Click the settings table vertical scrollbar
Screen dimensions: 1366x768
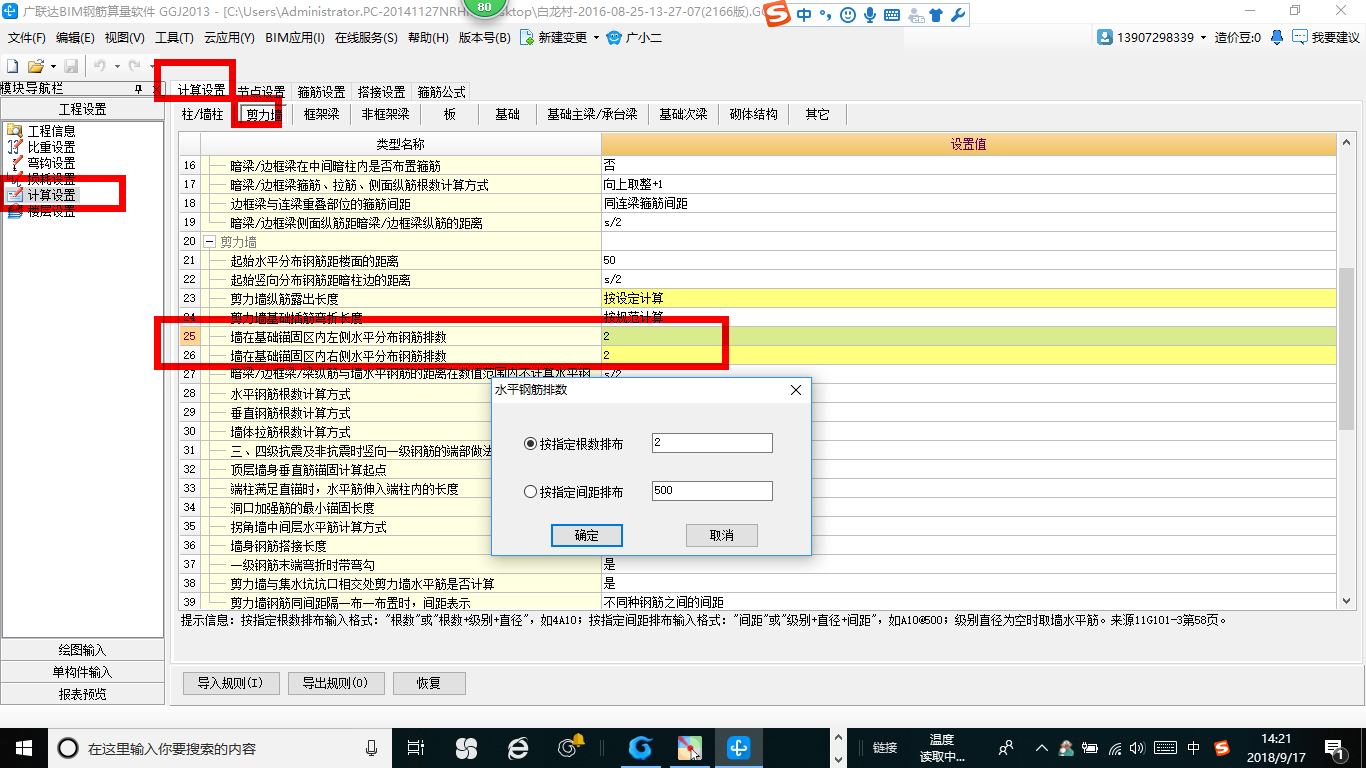point(1346,350)
